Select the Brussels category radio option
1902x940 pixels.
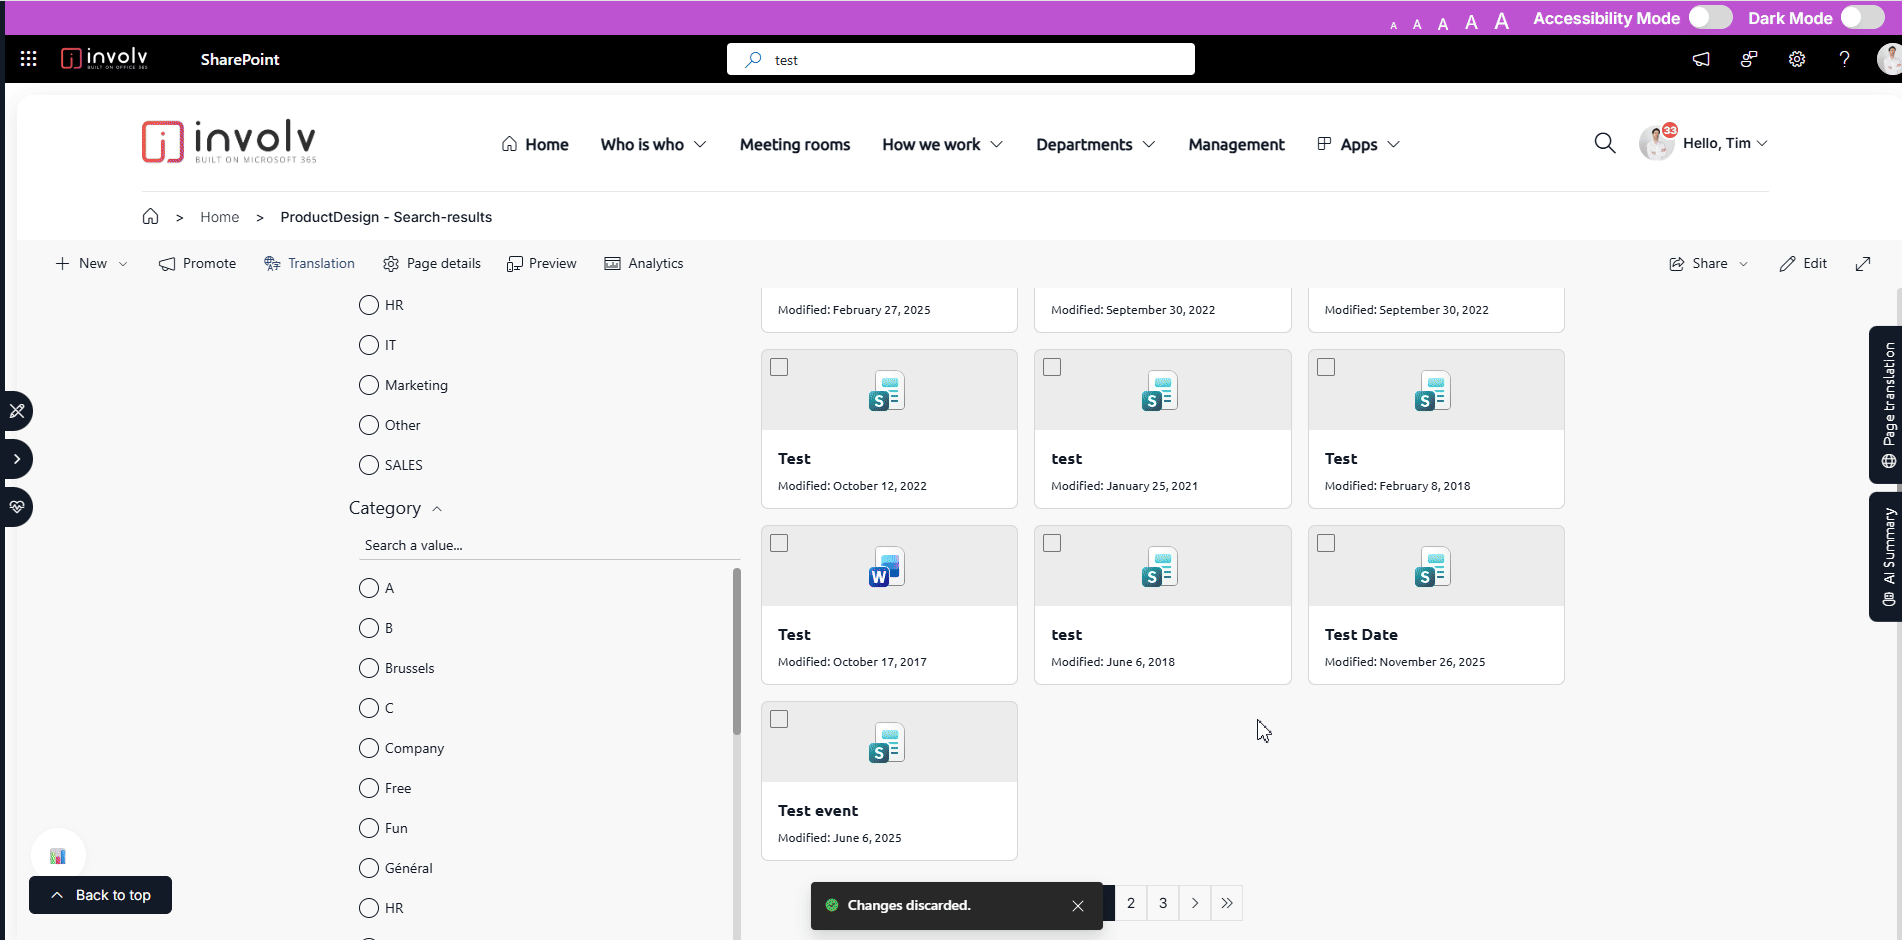369,668
